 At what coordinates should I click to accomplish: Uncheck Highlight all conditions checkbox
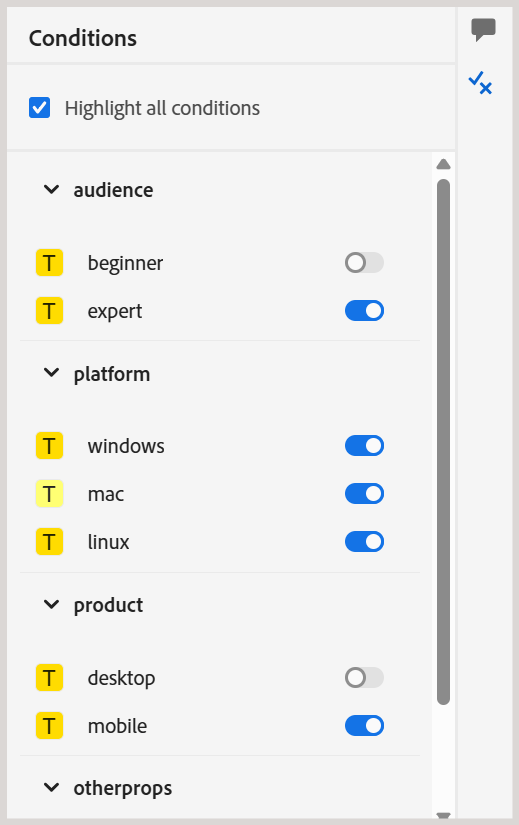39,107
